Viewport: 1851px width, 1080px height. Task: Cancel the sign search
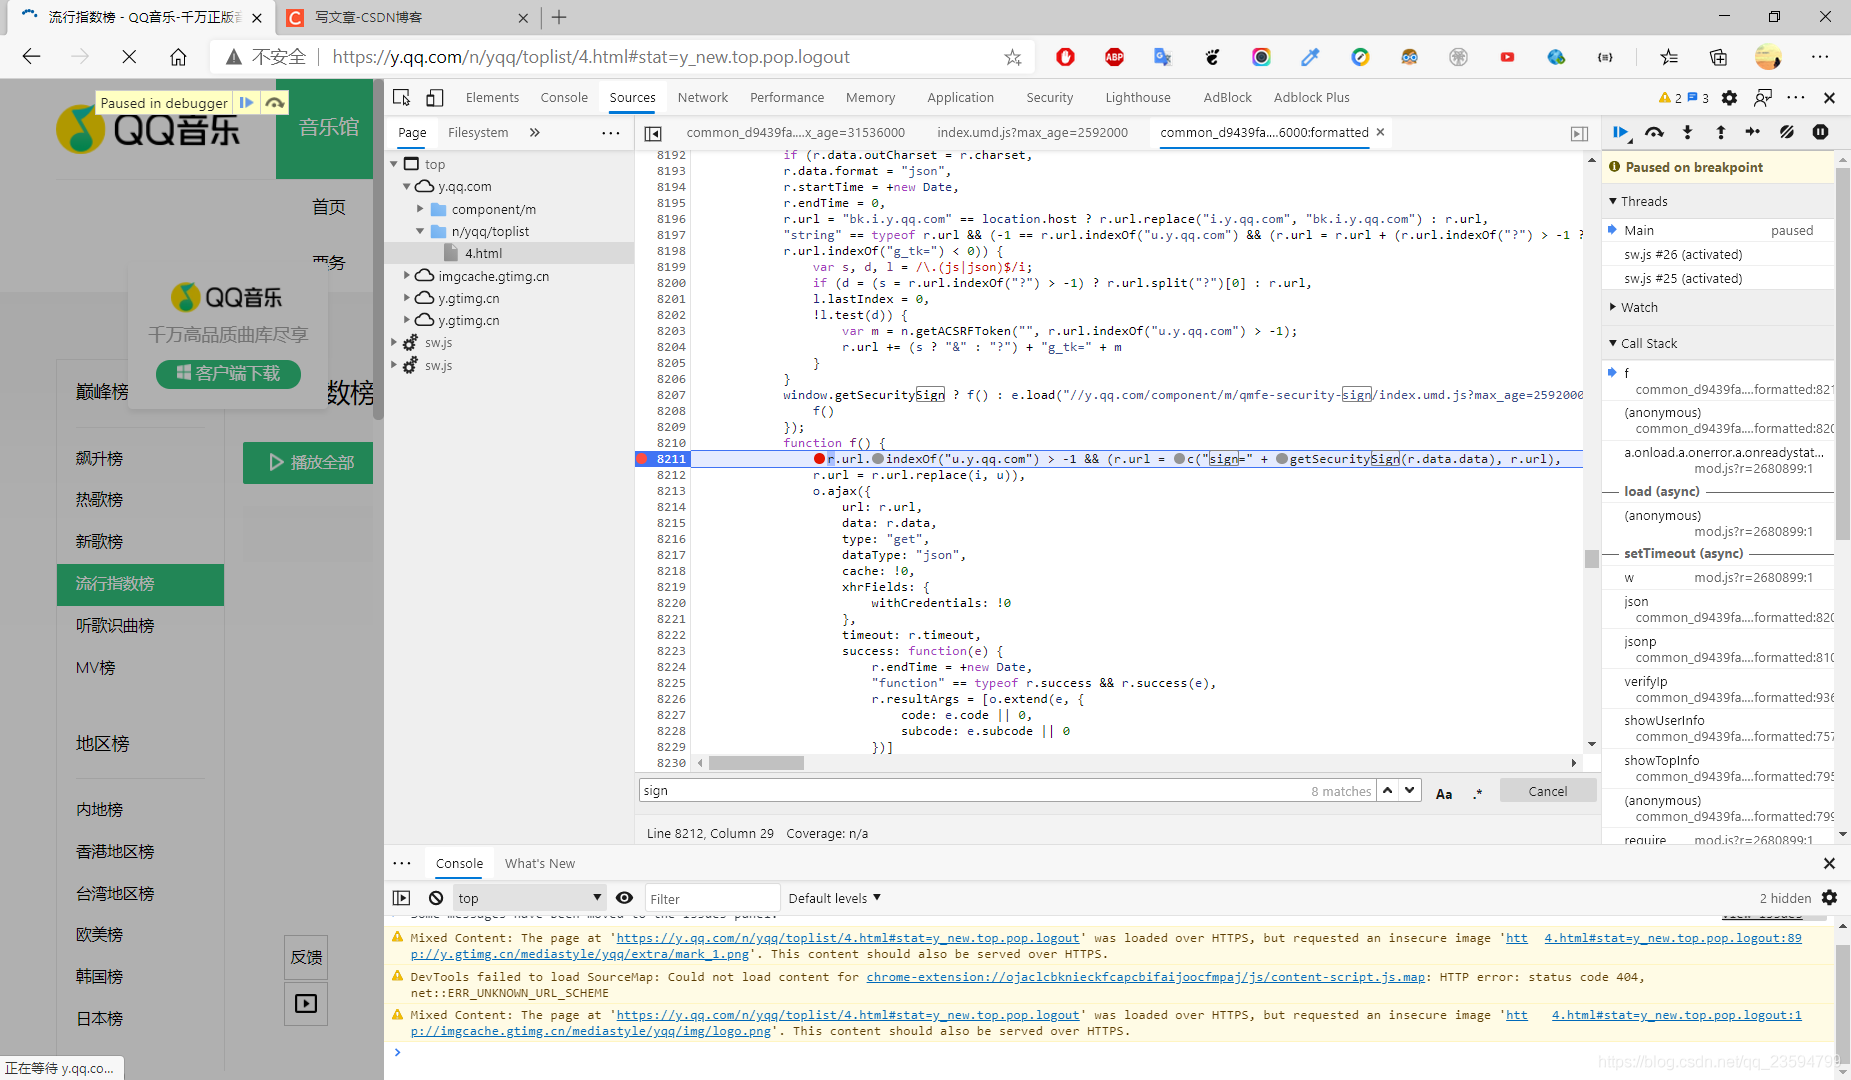(x=1547, y=791)
